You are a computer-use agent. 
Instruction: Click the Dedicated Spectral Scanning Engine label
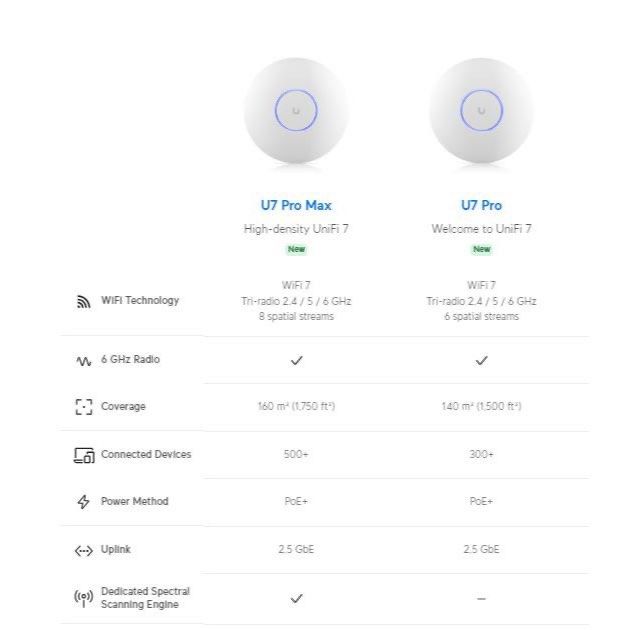(145, 598)
